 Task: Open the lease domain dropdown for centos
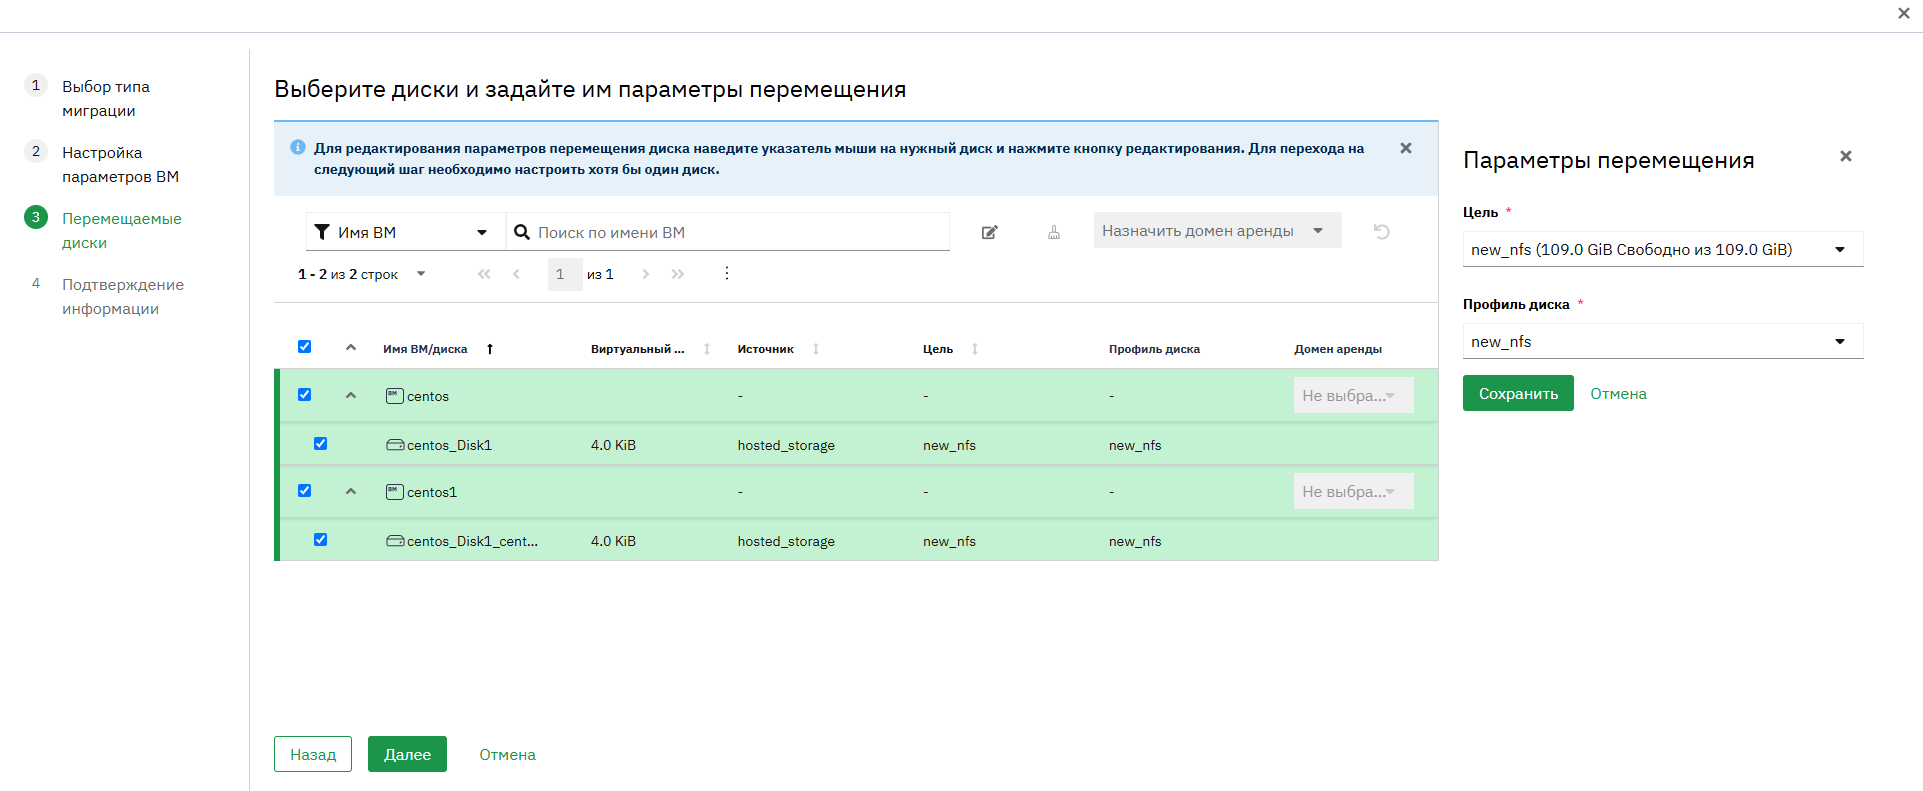[1353, 395]
